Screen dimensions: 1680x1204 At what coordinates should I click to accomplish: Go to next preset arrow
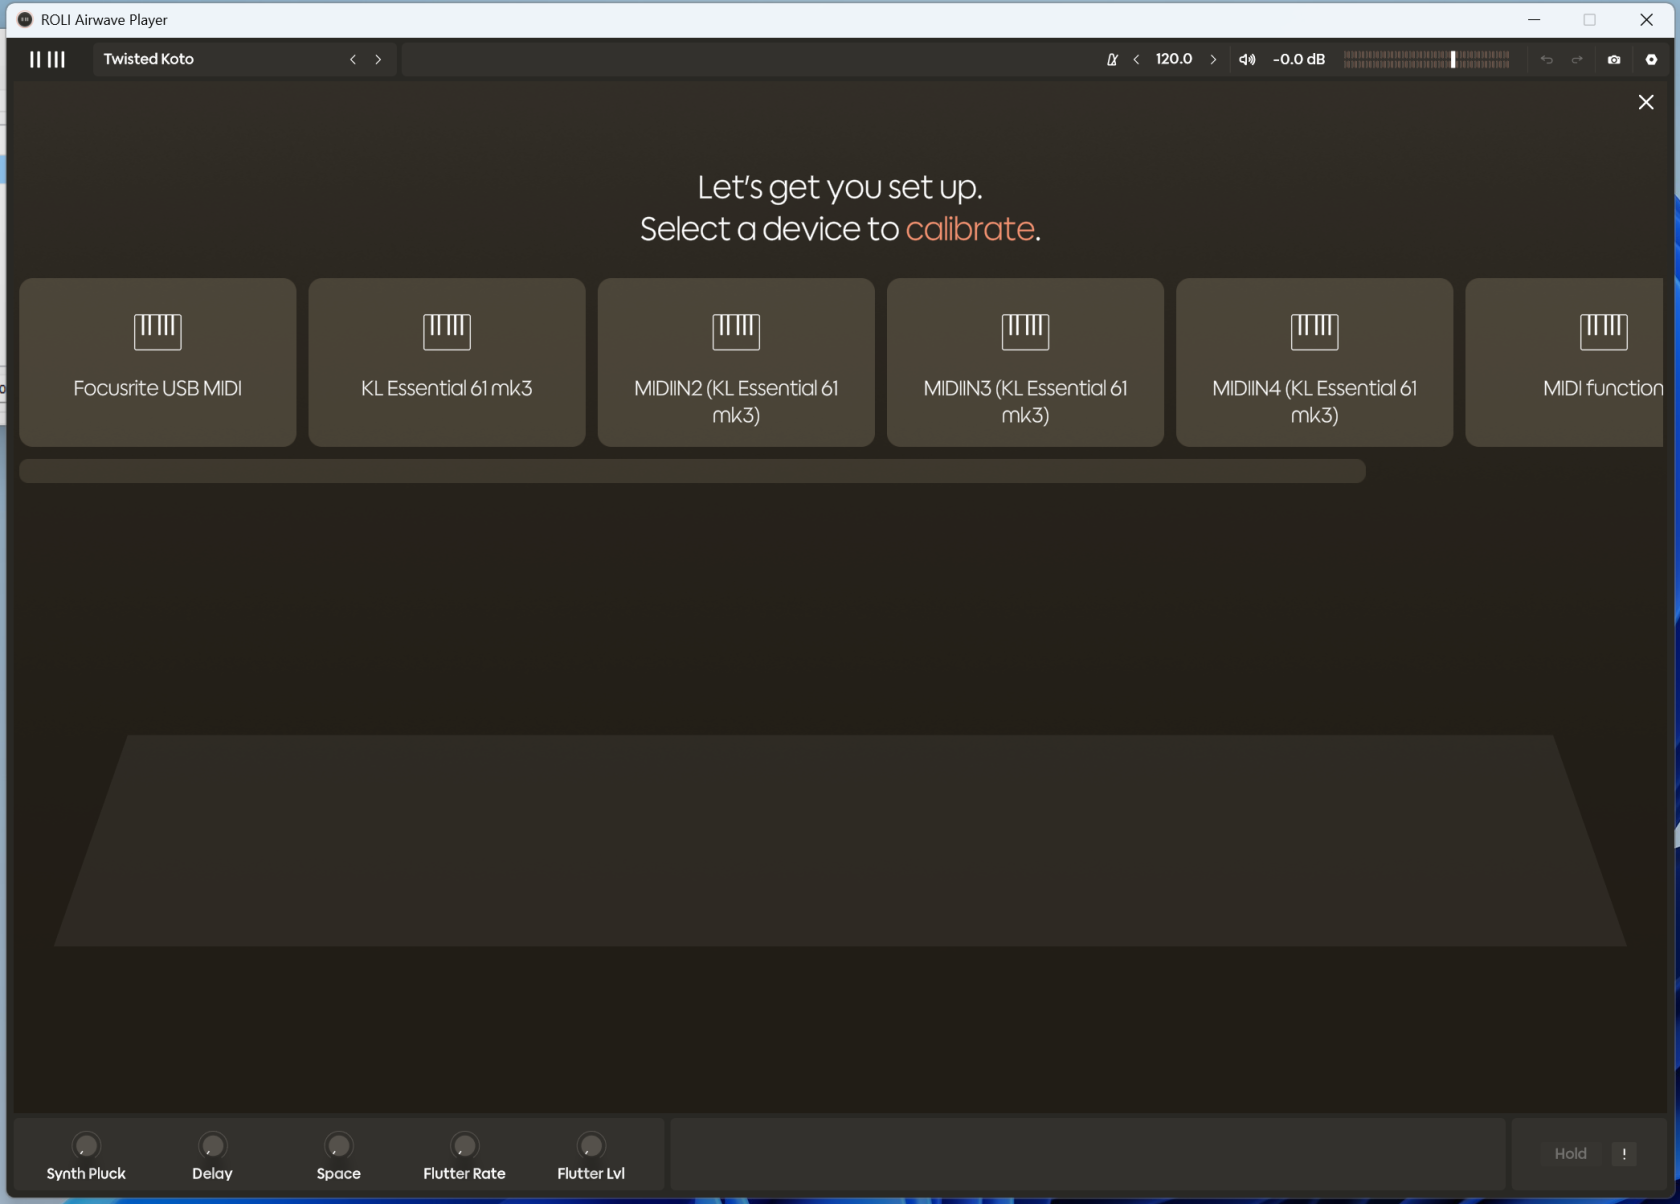[x=378, y=59]
